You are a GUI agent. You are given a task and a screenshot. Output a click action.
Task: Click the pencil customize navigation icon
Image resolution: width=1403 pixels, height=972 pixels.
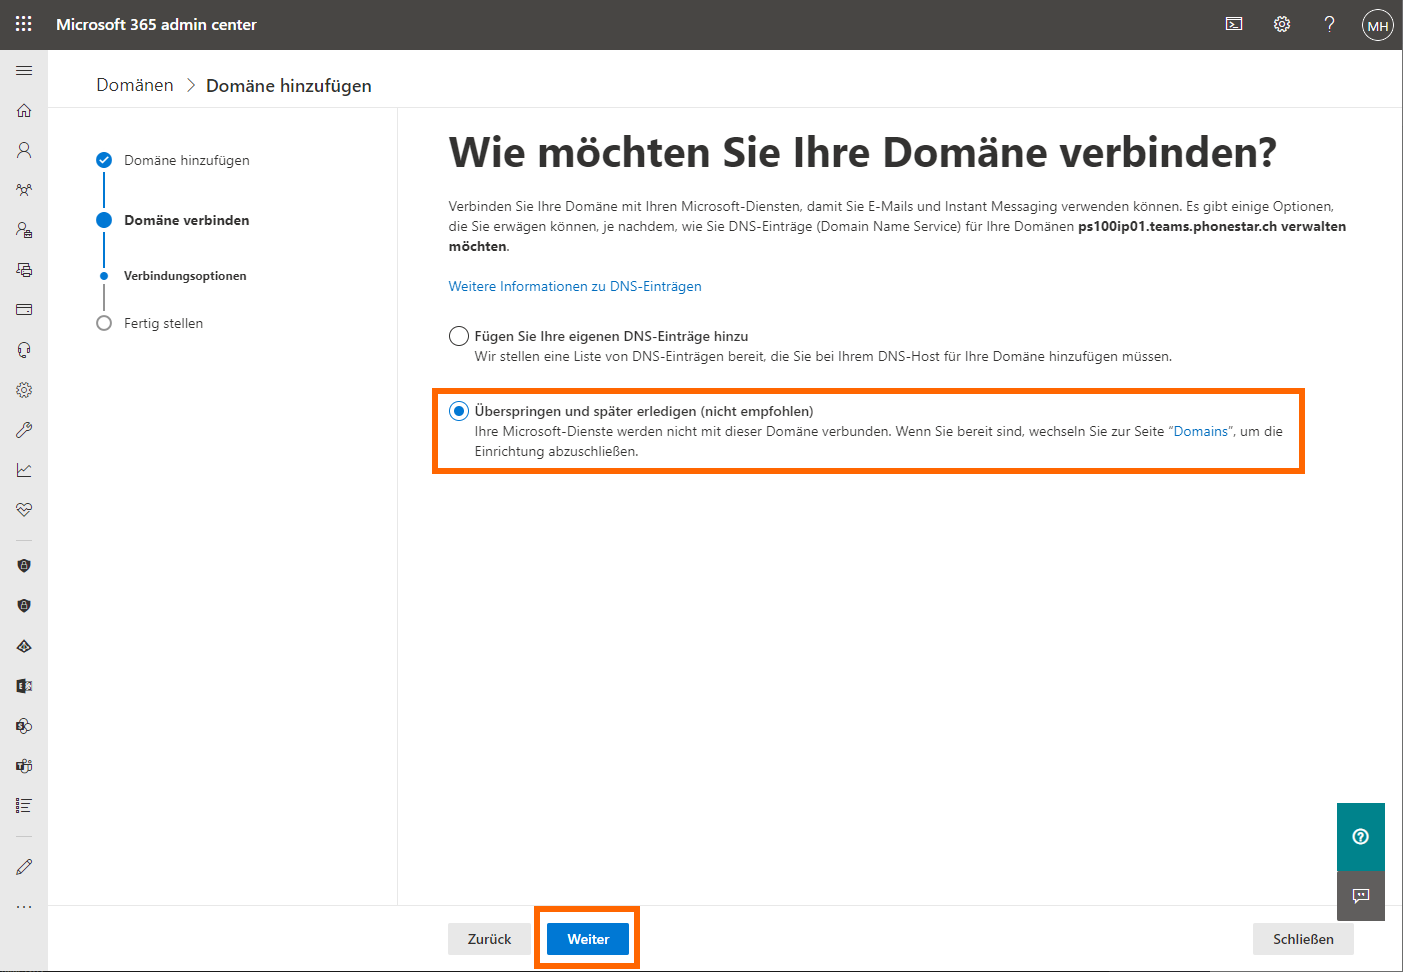pos(24,867)
